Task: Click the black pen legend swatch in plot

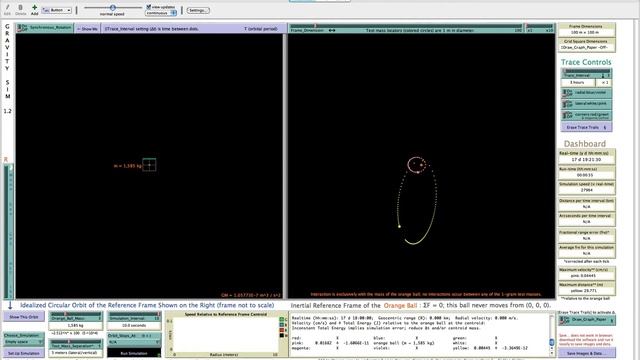Action: (282, 335)
